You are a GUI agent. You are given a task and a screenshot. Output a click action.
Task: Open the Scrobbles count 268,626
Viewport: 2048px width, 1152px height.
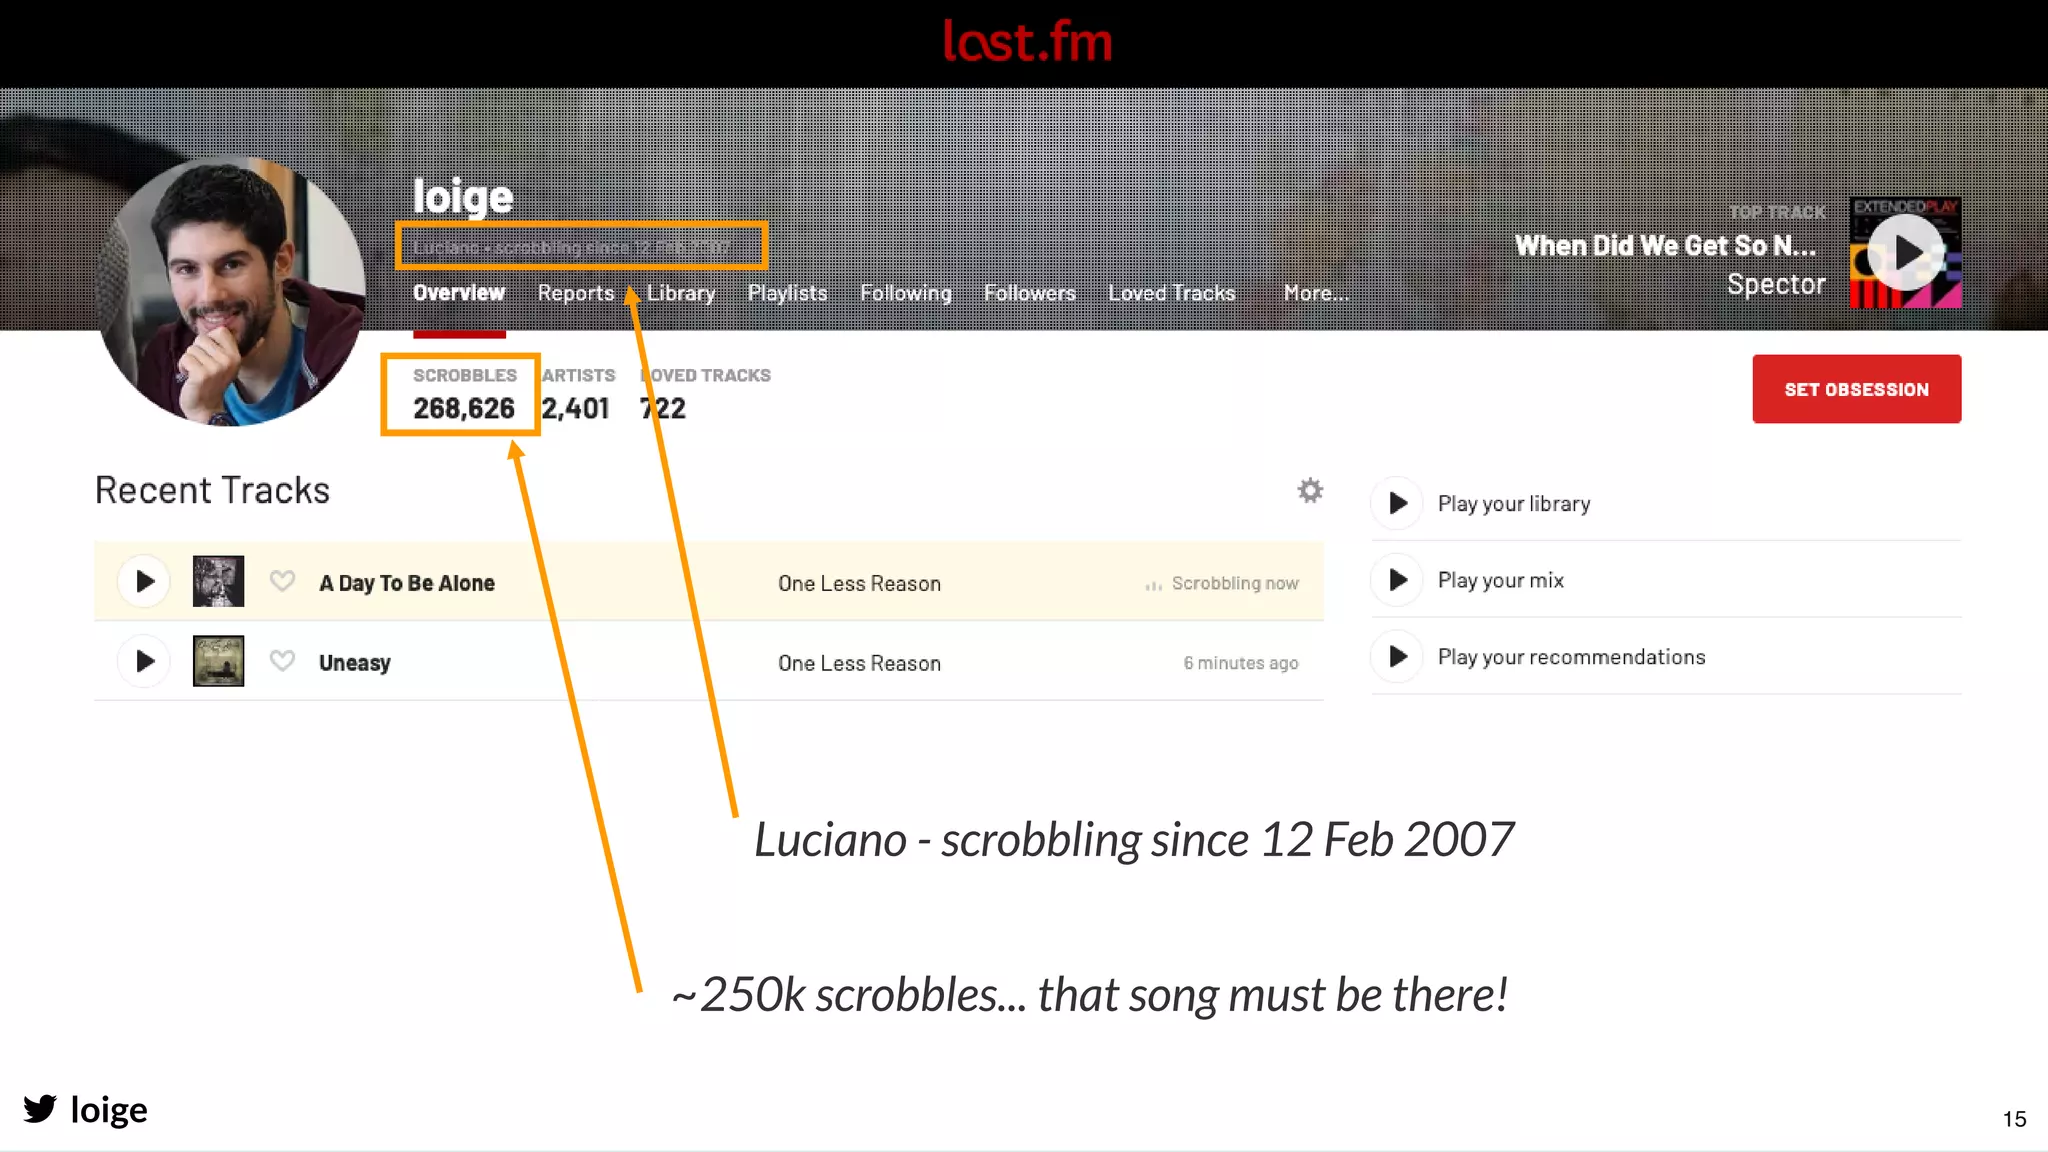(x=464, y=409)
